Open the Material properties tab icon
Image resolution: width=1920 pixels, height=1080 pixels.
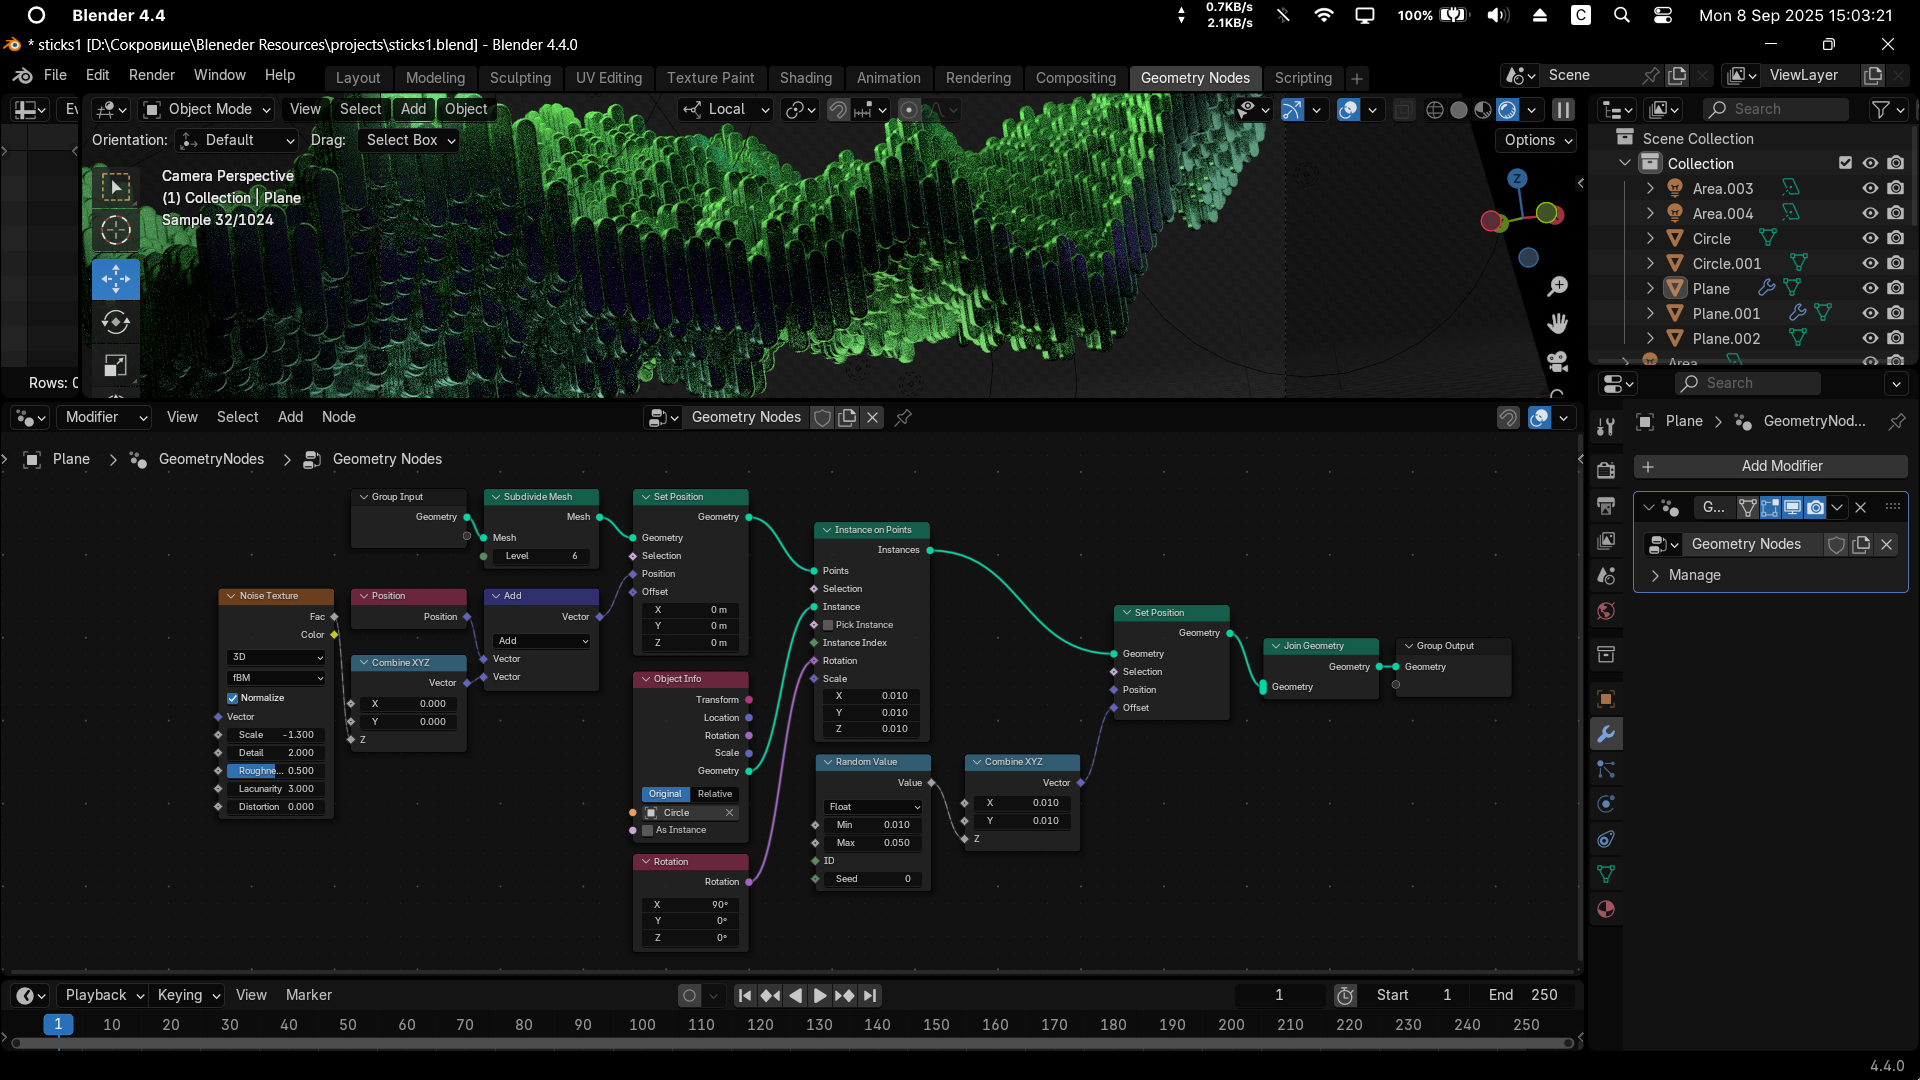coord(1606,909)
